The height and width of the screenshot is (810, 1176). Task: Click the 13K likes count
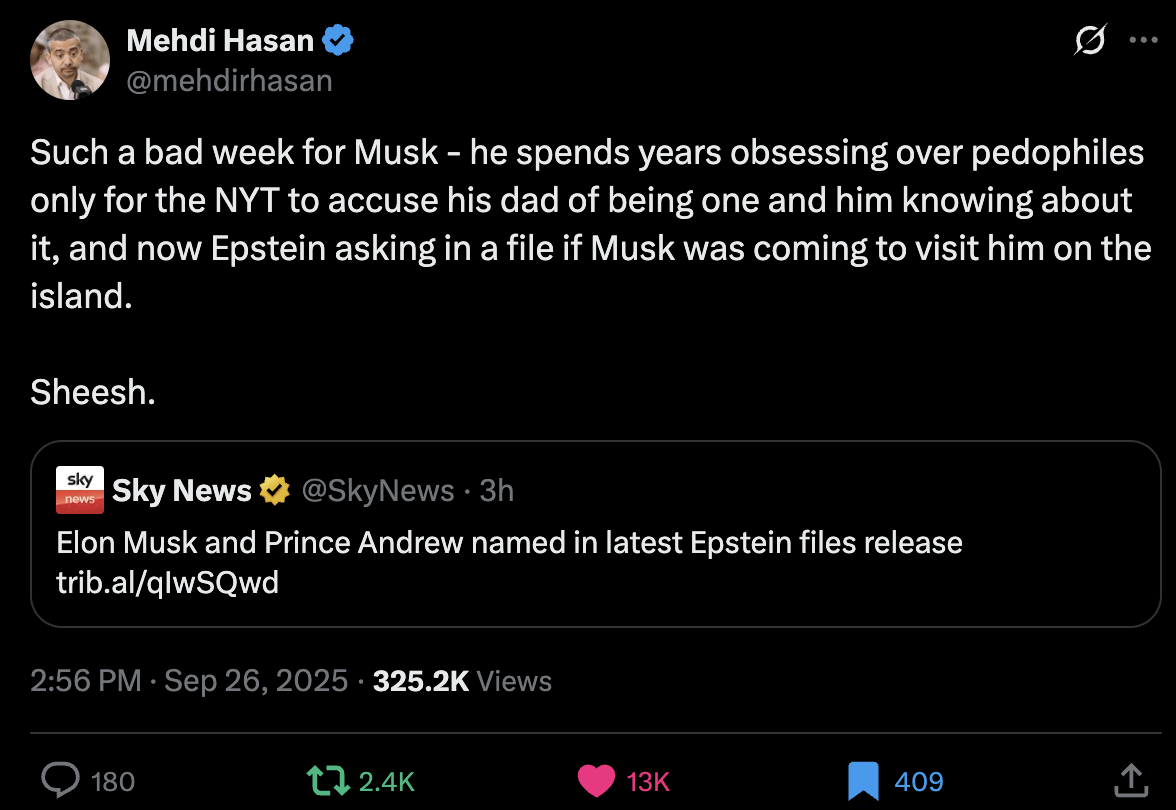point(648,782)
